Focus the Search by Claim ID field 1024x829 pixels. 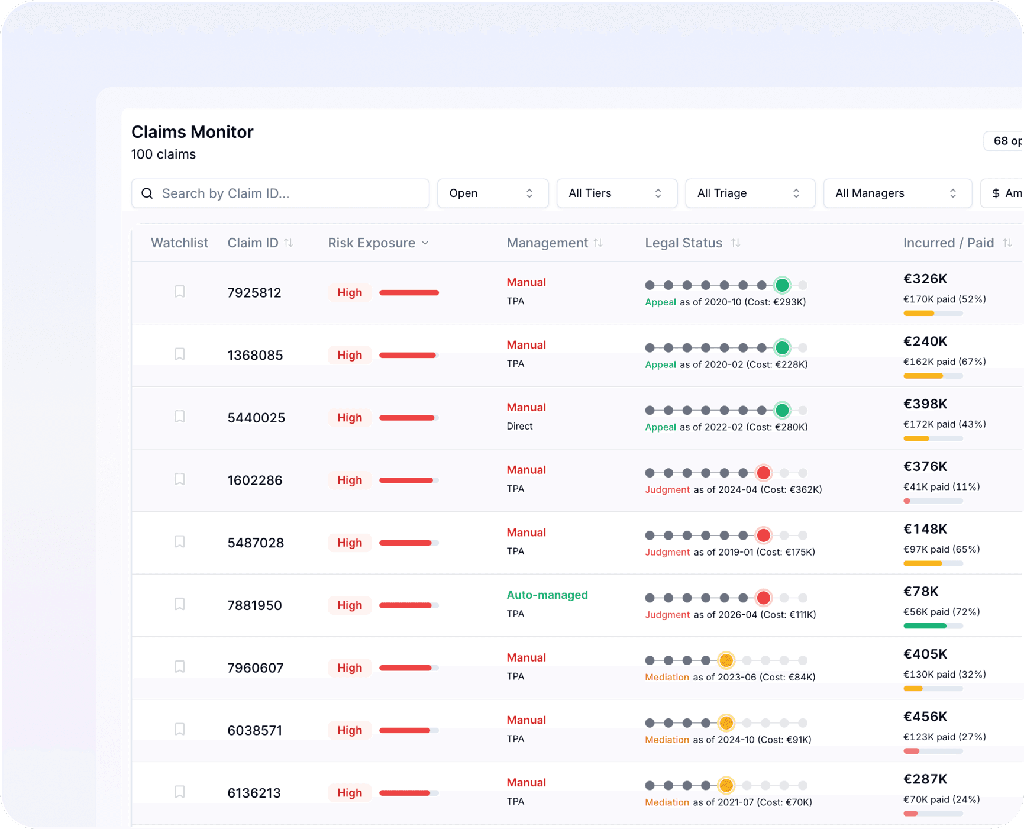[x=280, y=193]
